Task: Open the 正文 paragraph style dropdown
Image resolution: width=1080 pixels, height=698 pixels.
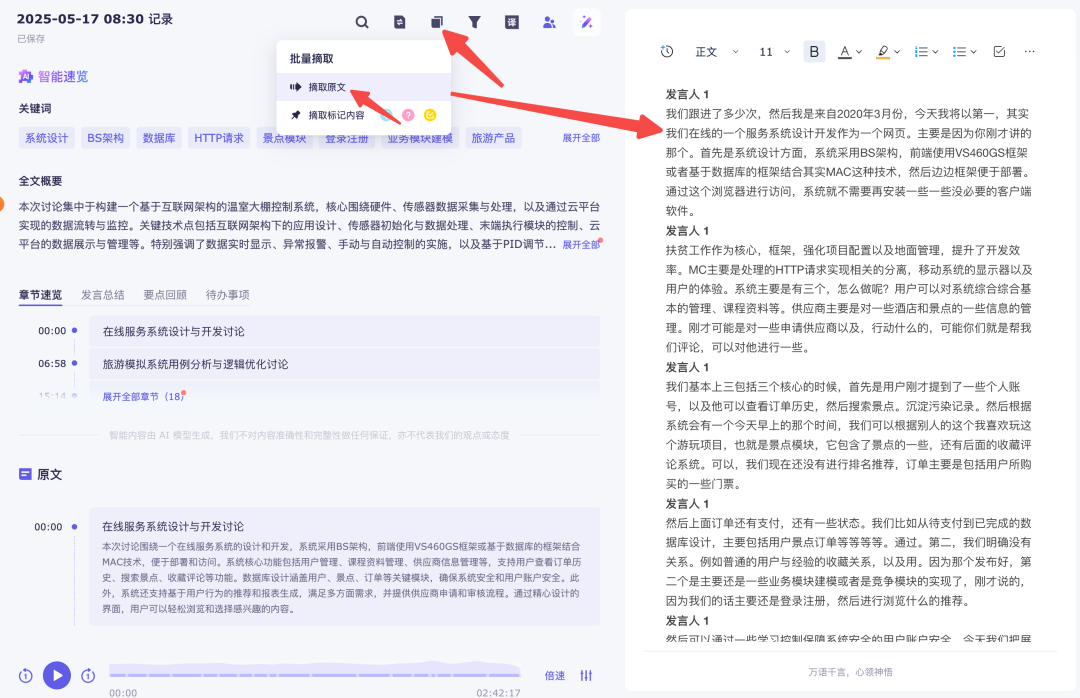Action: [716, 52]
